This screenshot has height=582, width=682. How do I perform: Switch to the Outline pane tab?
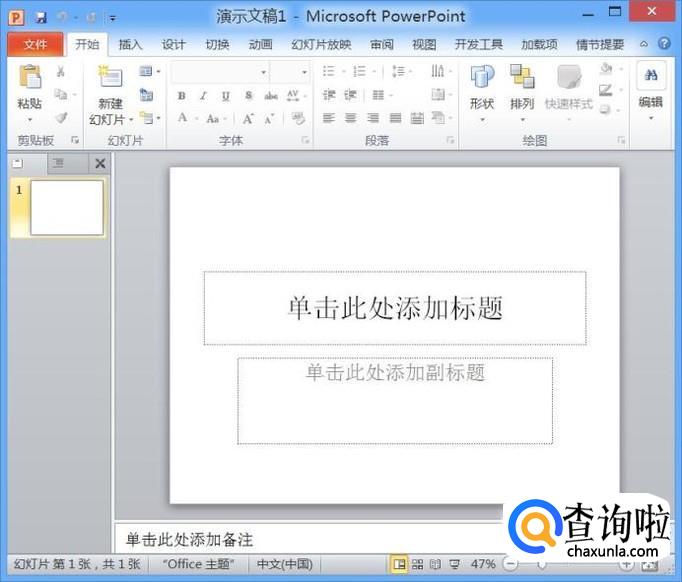point(58,163)
